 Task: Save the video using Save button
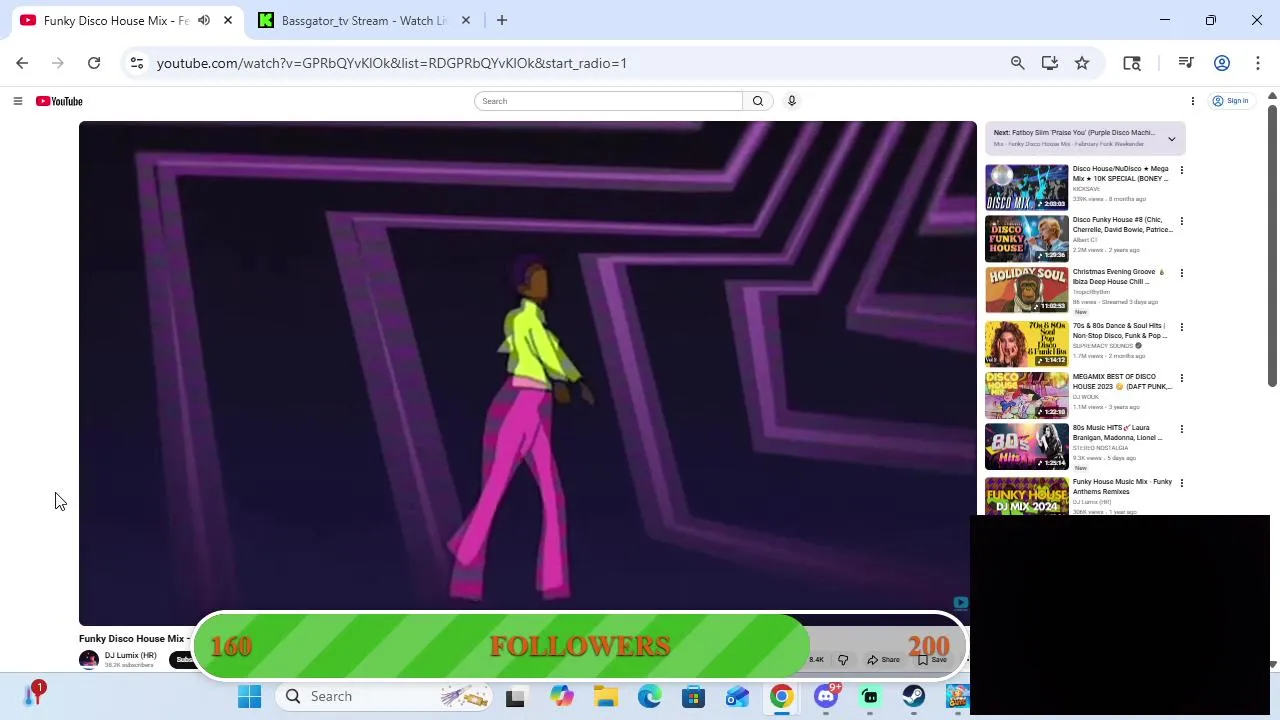click(x=932, y=660)
